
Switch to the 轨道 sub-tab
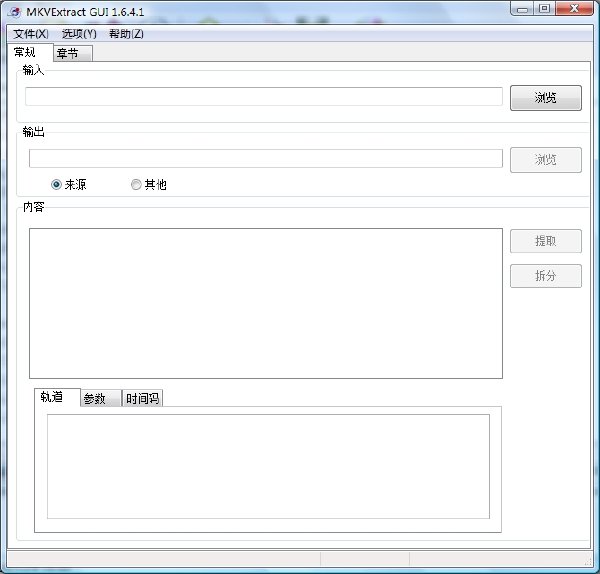click(57, 397)
